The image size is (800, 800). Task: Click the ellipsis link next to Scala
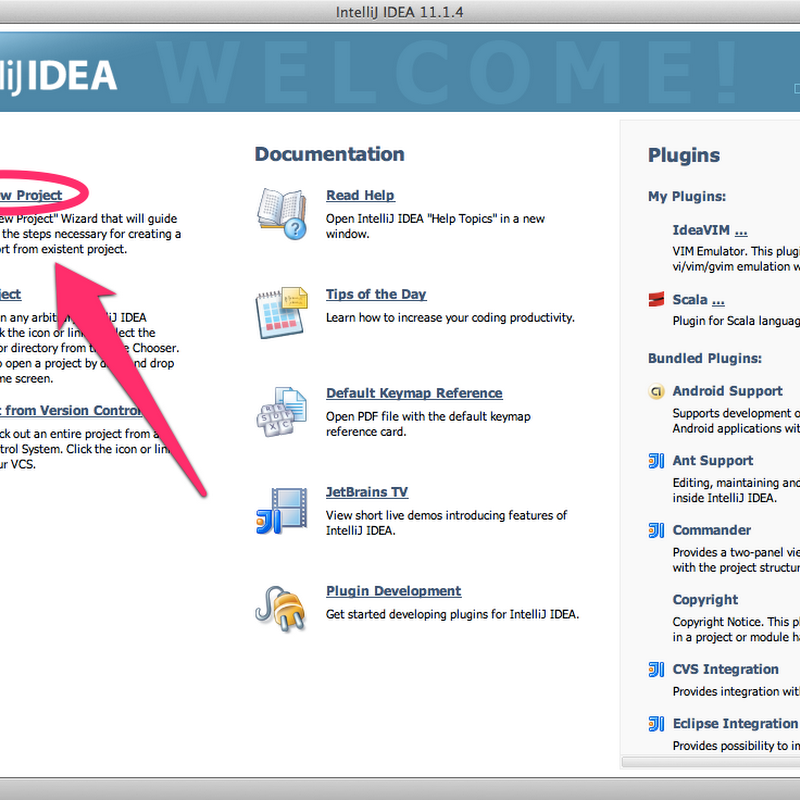718,300
